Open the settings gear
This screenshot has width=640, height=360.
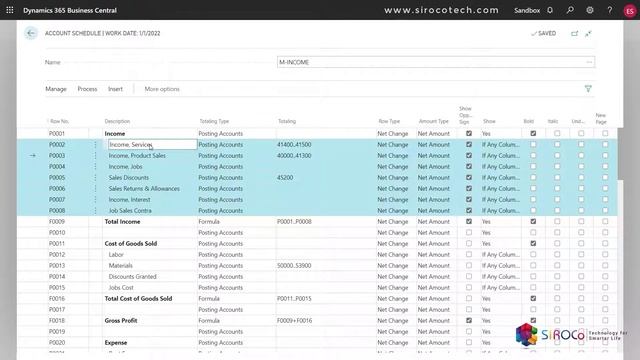point(590,10)
